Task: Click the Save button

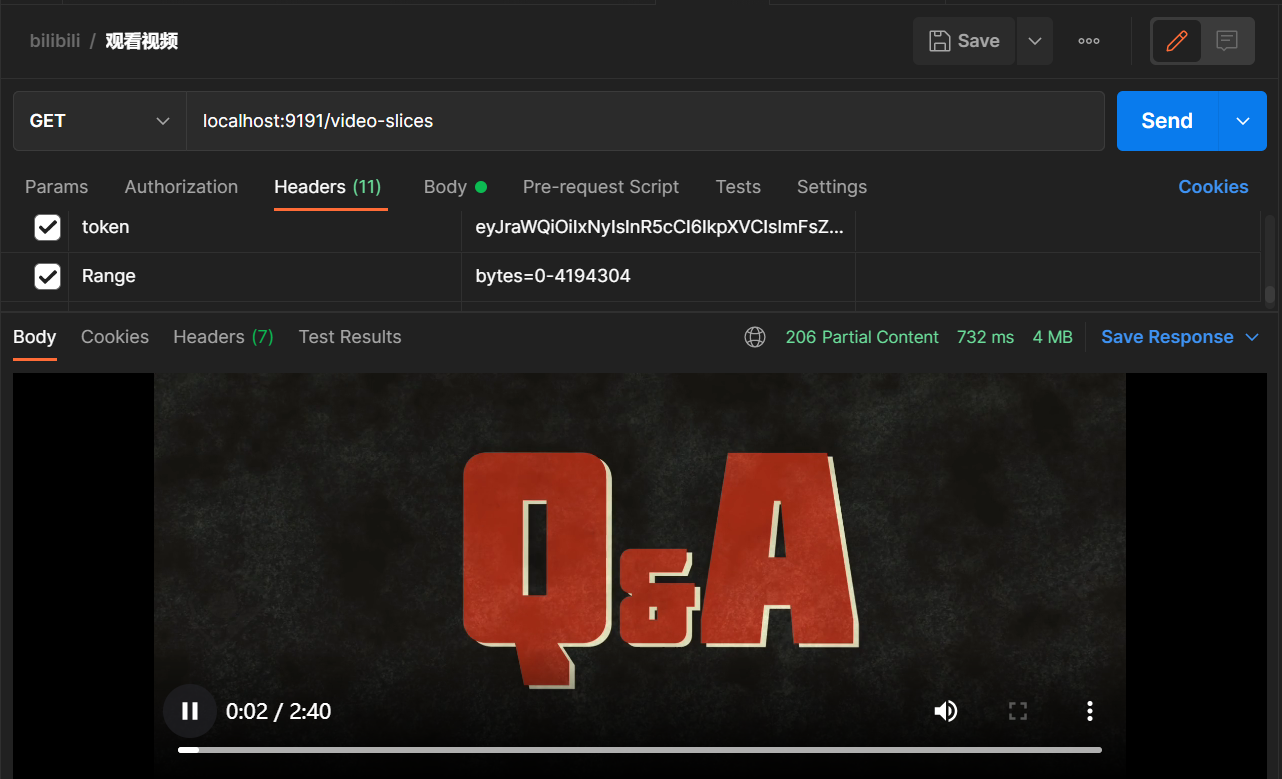Action: pos(964,41)
